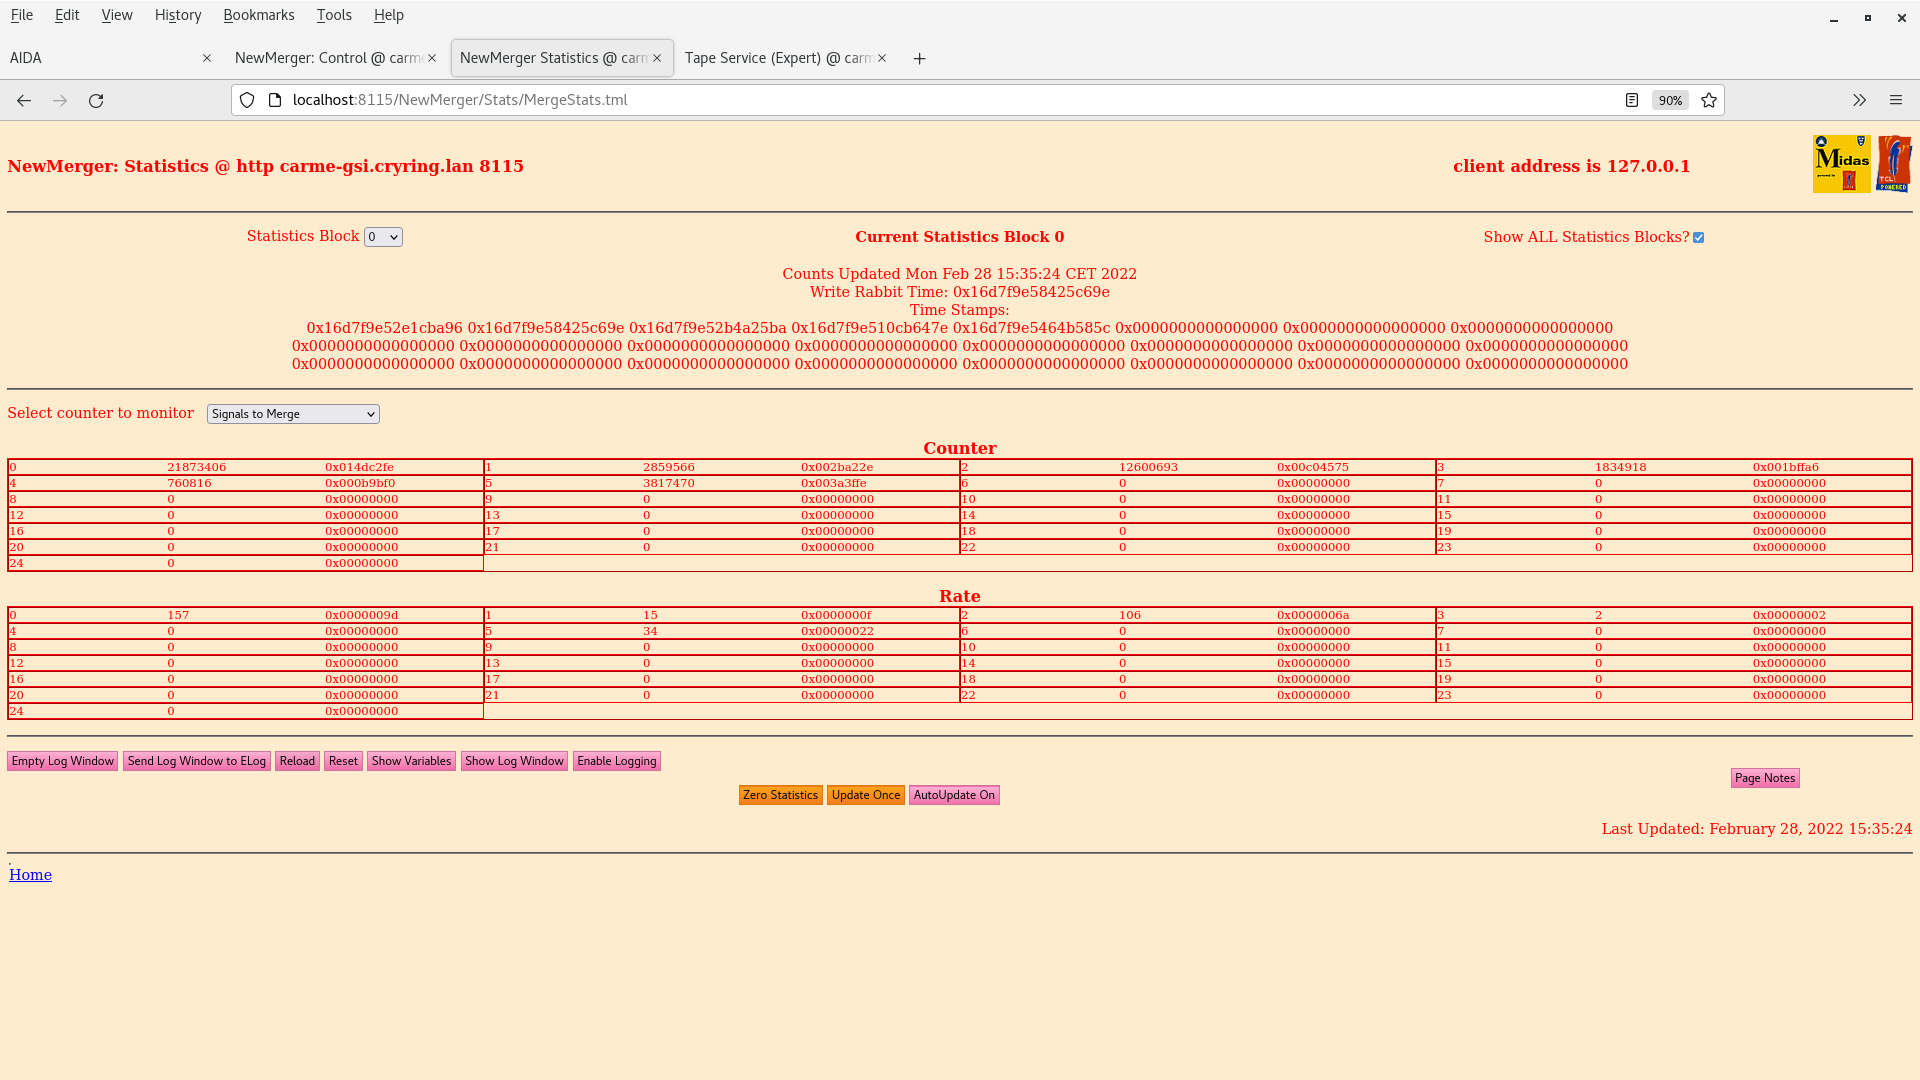Follow the Home link
This screenshot has height=1080, width=1920.
pyautogui.click(x=30, y=875)
